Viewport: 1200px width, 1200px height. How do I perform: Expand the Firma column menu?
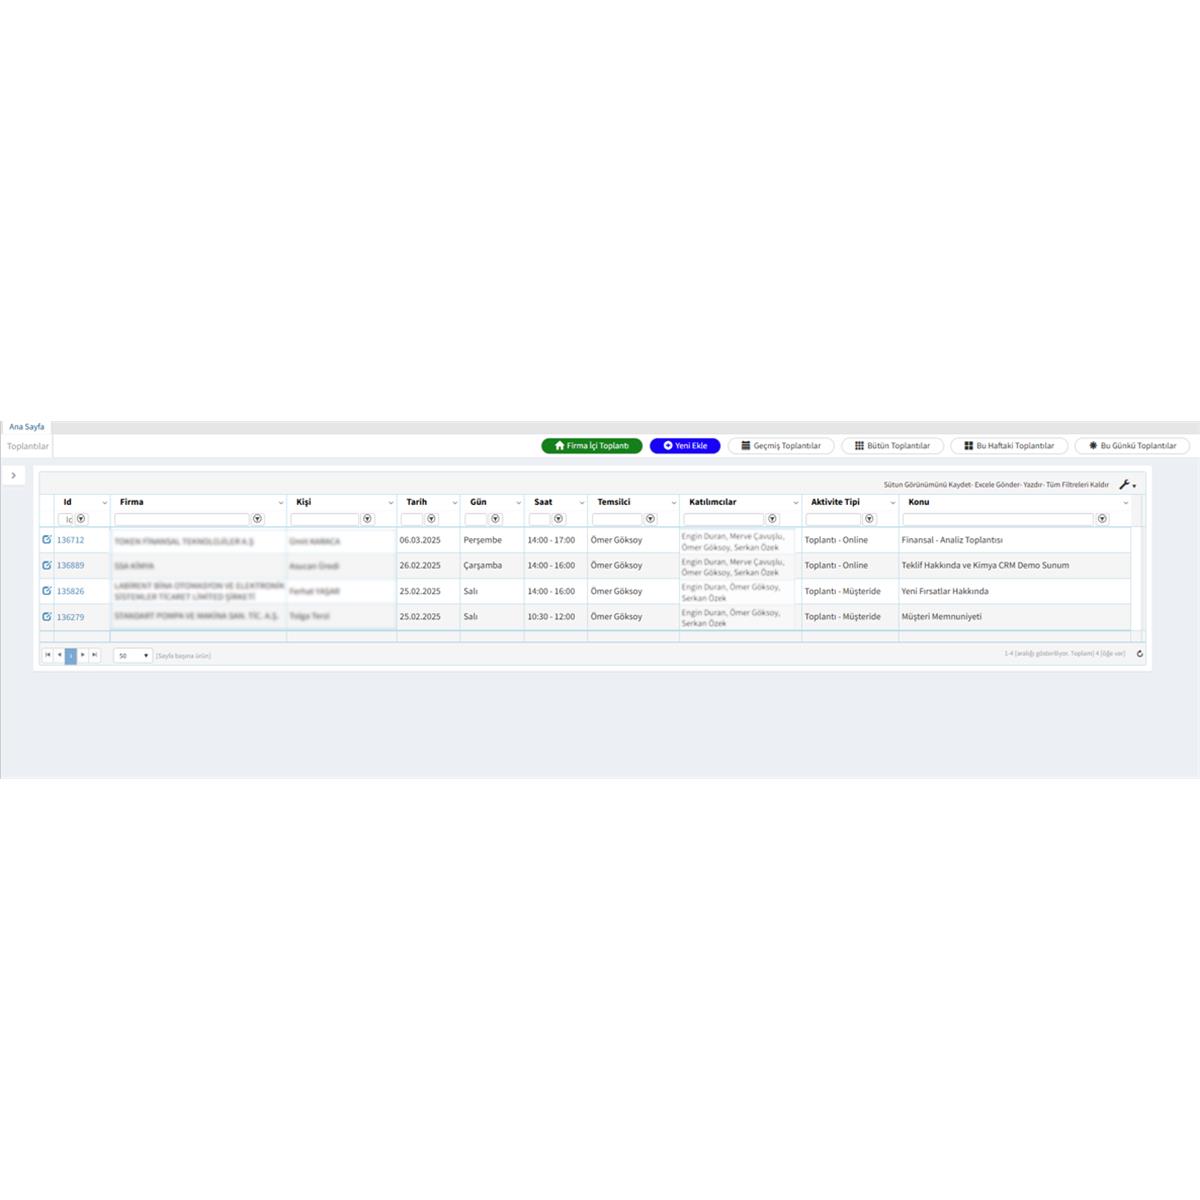pyautogui.click(x=281, y=503)
